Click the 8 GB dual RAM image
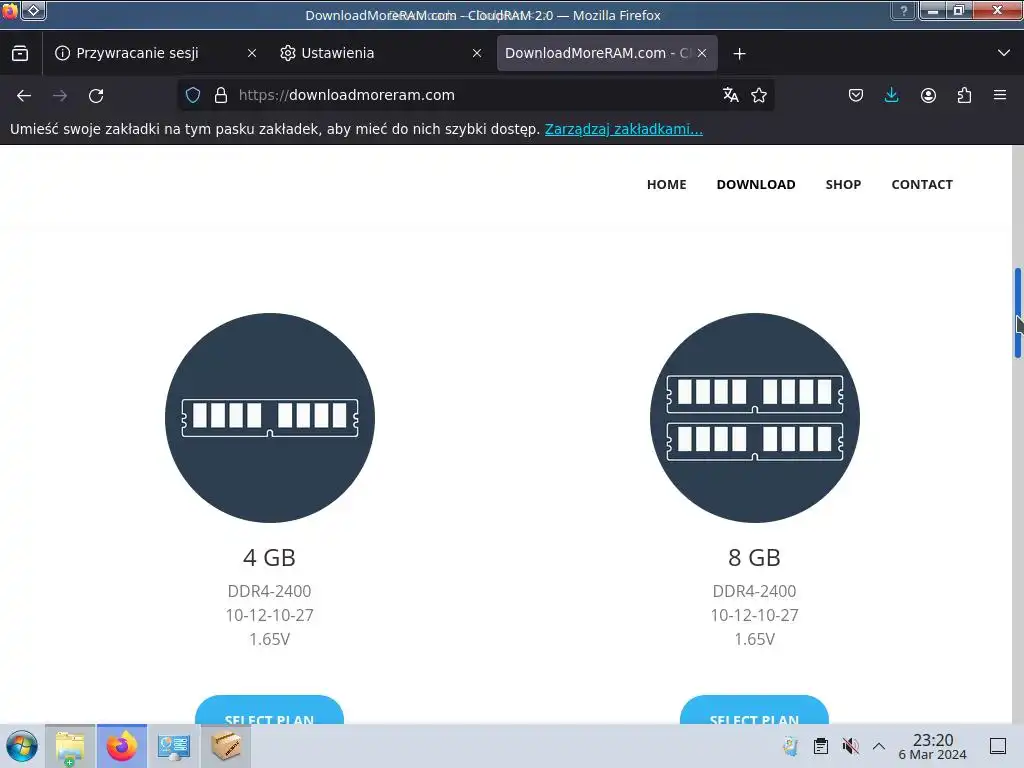The height and width of the screenshot is (768, 1024). click(x=754, y=418)
